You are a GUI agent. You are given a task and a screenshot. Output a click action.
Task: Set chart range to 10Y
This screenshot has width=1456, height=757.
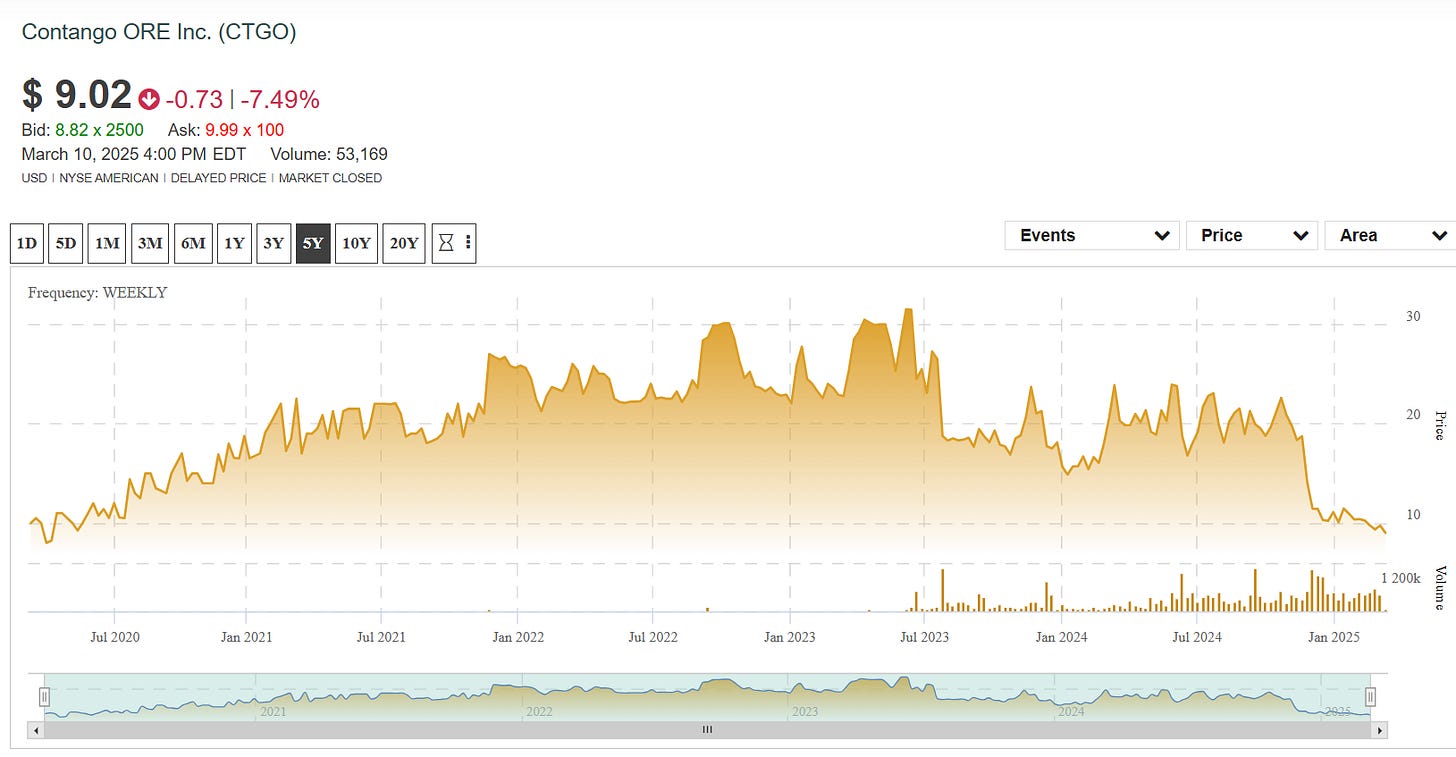(356, 243)
